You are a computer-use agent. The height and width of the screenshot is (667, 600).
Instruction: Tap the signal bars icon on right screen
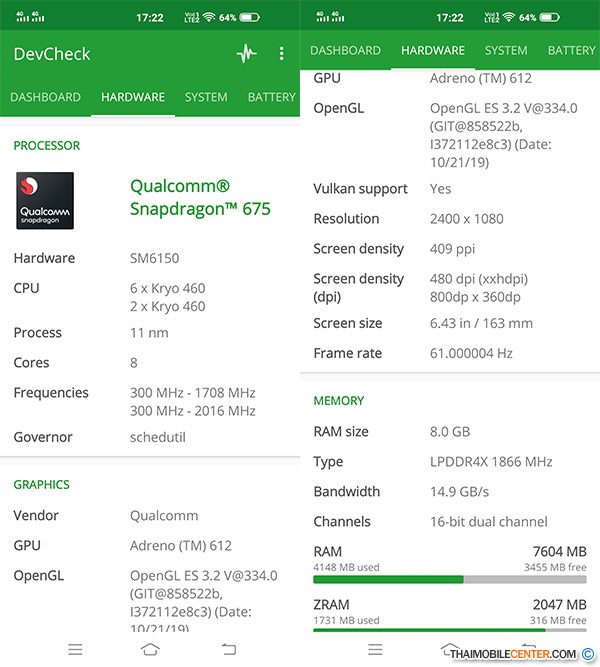coord(330,17)
